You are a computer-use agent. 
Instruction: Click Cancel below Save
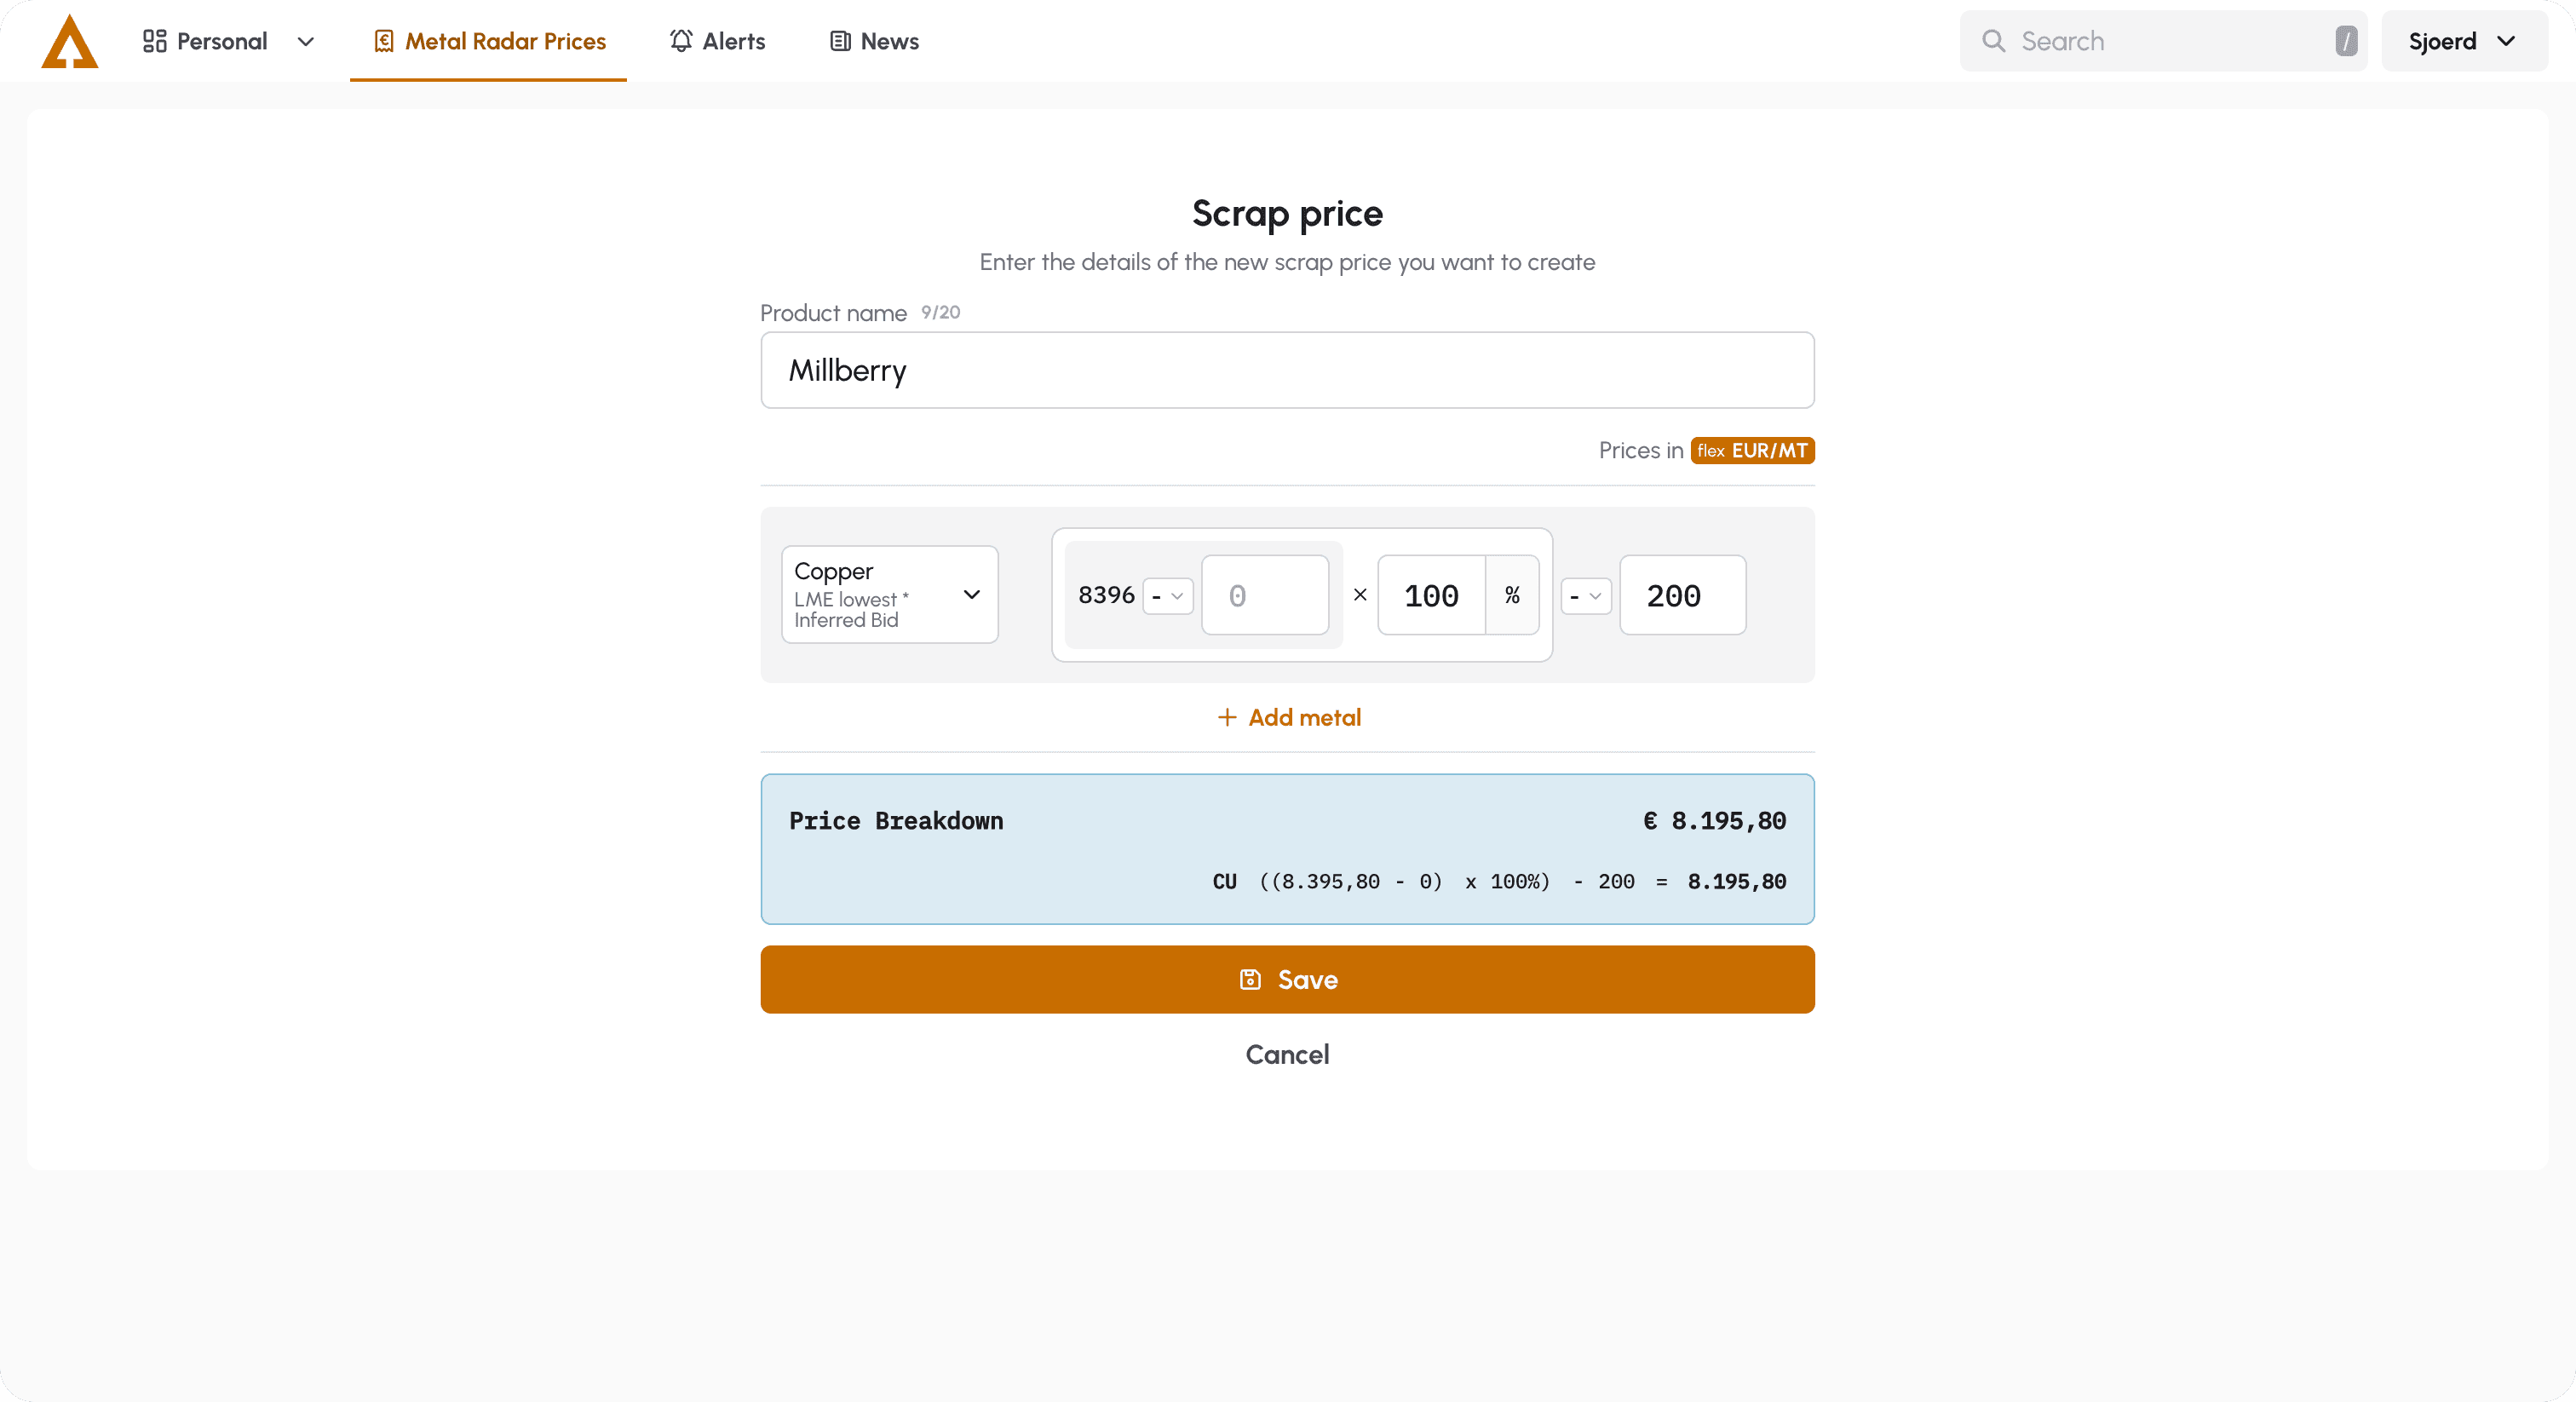point(1287,1054)
